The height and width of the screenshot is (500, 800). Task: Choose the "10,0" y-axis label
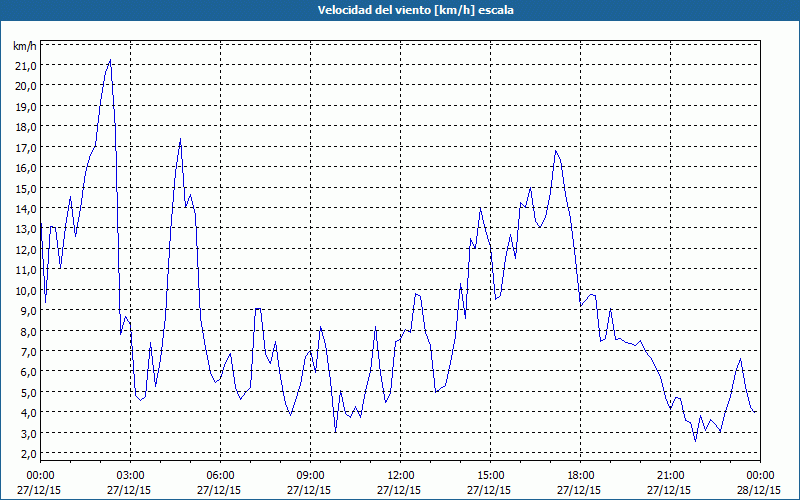click(26, 290)
